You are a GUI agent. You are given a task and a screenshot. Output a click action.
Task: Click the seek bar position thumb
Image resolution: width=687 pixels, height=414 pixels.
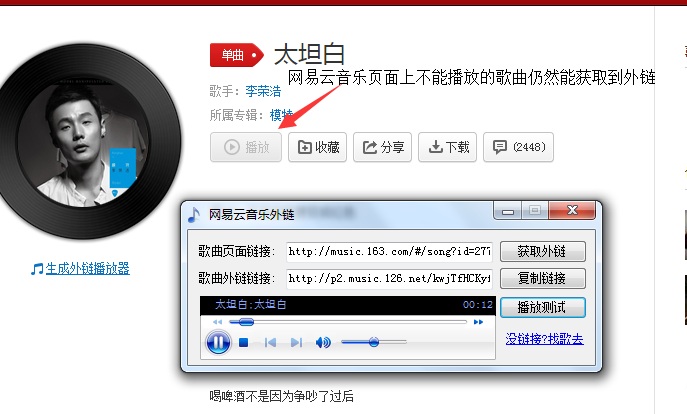[x=246, y=322]
